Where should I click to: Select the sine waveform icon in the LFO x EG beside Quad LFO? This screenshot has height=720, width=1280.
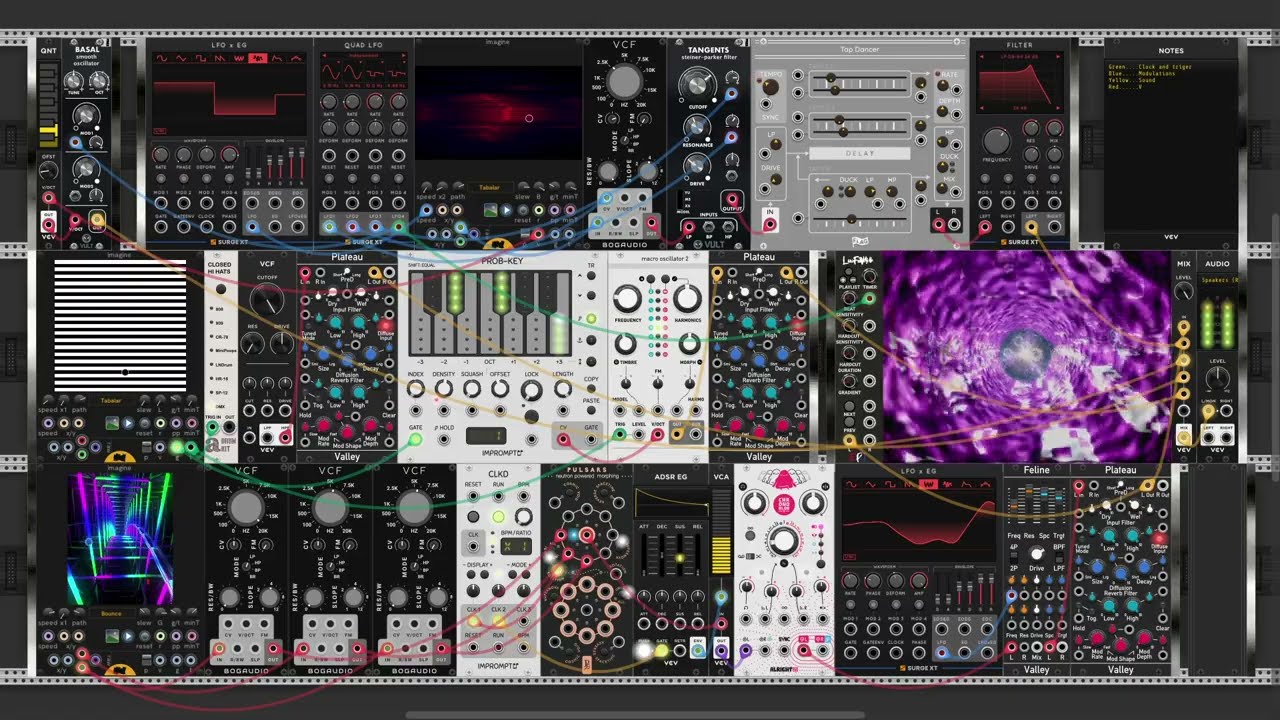point(163,58)
